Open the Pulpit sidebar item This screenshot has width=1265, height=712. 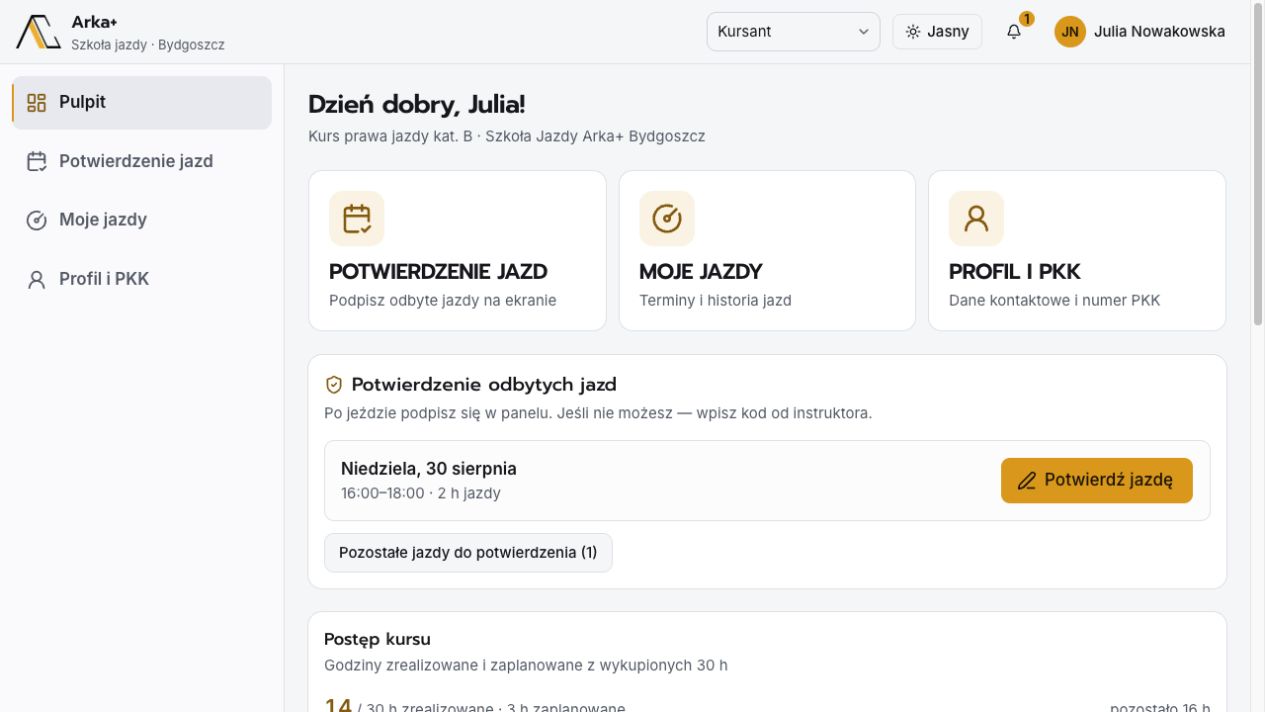click(142, 102)
